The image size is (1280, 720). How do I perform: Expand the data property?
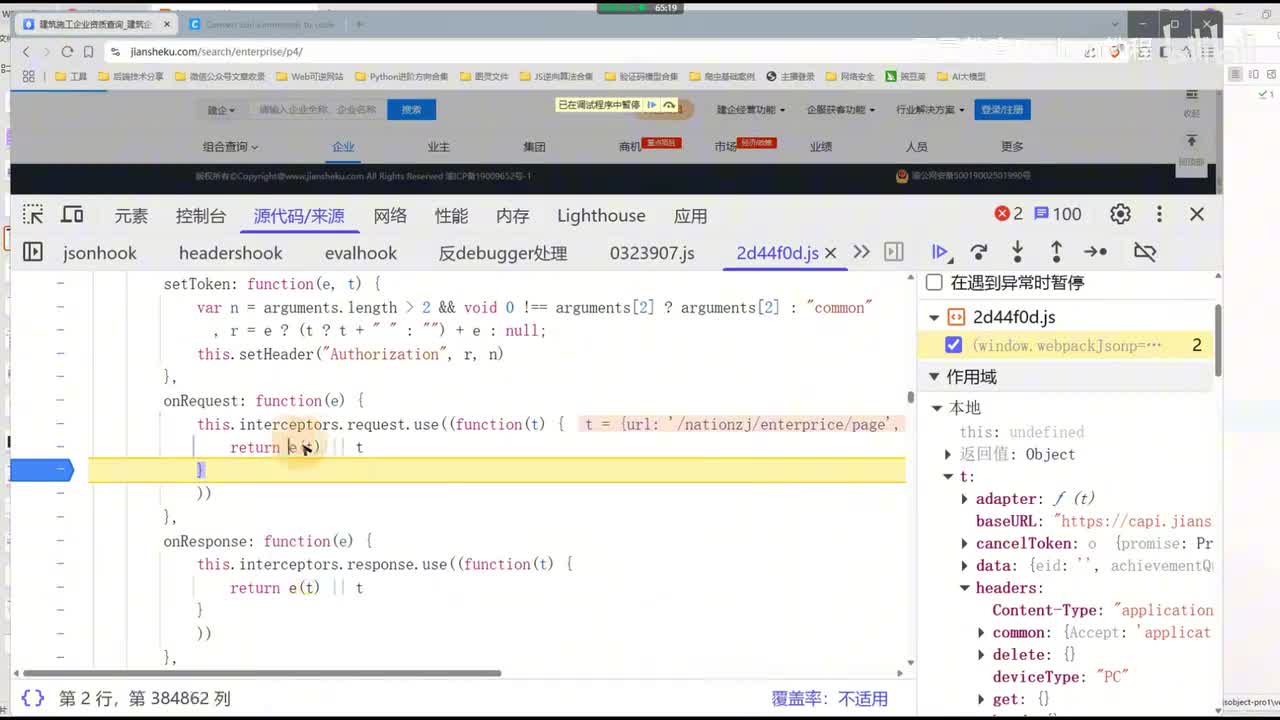coord(965,566)
